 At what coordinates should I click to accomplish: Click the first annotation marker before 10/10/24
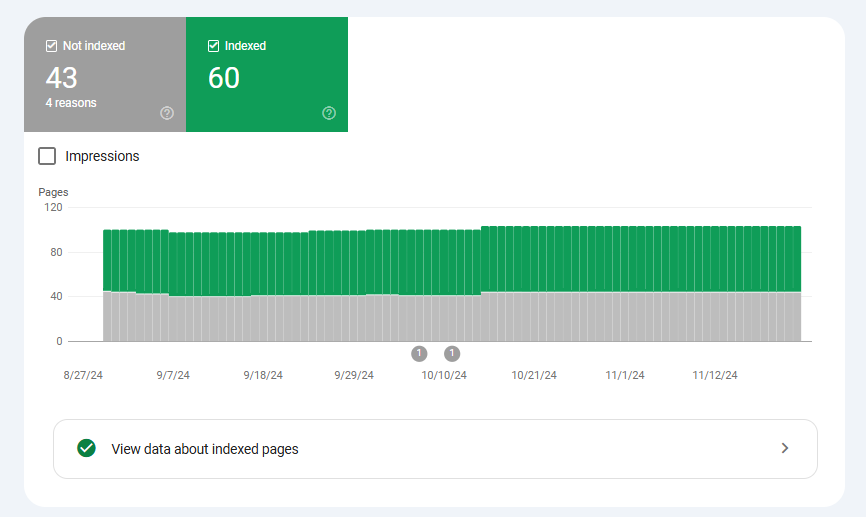point(419,354)
